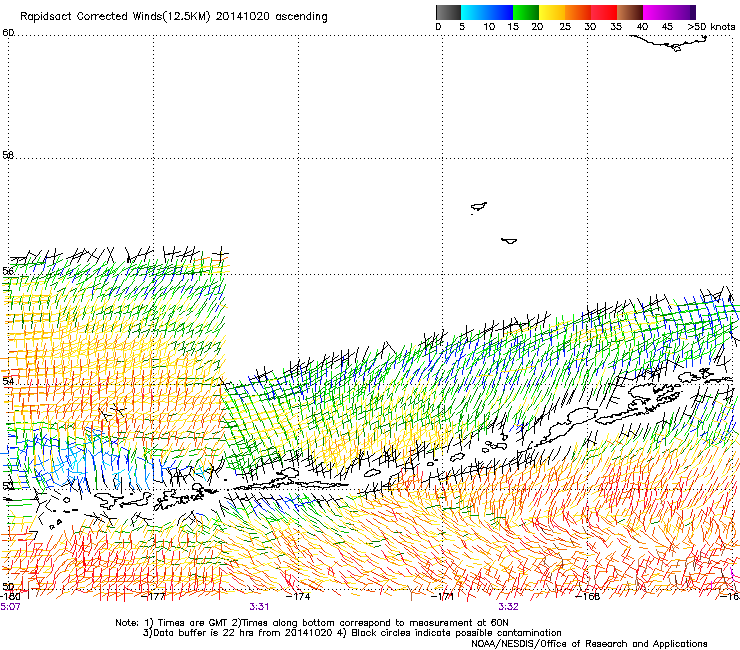Click the '>50 knots' legend label

[x=711, y=27]
